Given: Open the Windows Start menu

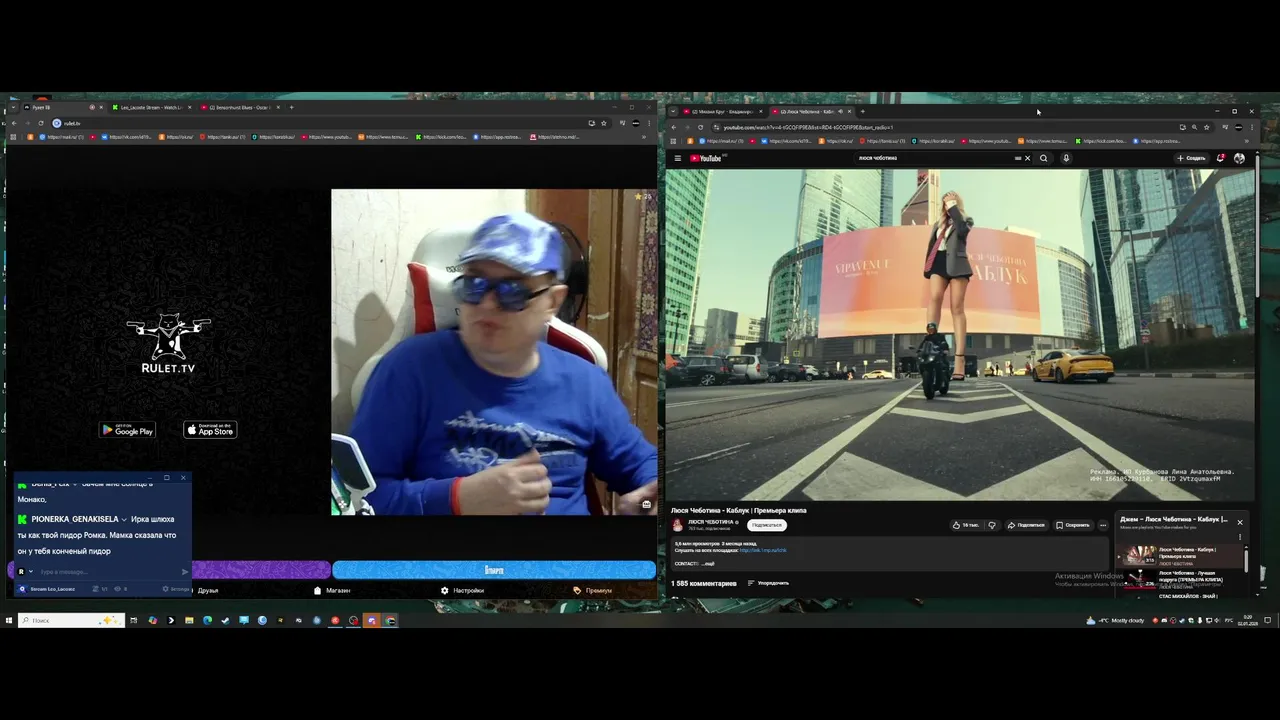Looking at the screenshot, I should pos(8,620).
